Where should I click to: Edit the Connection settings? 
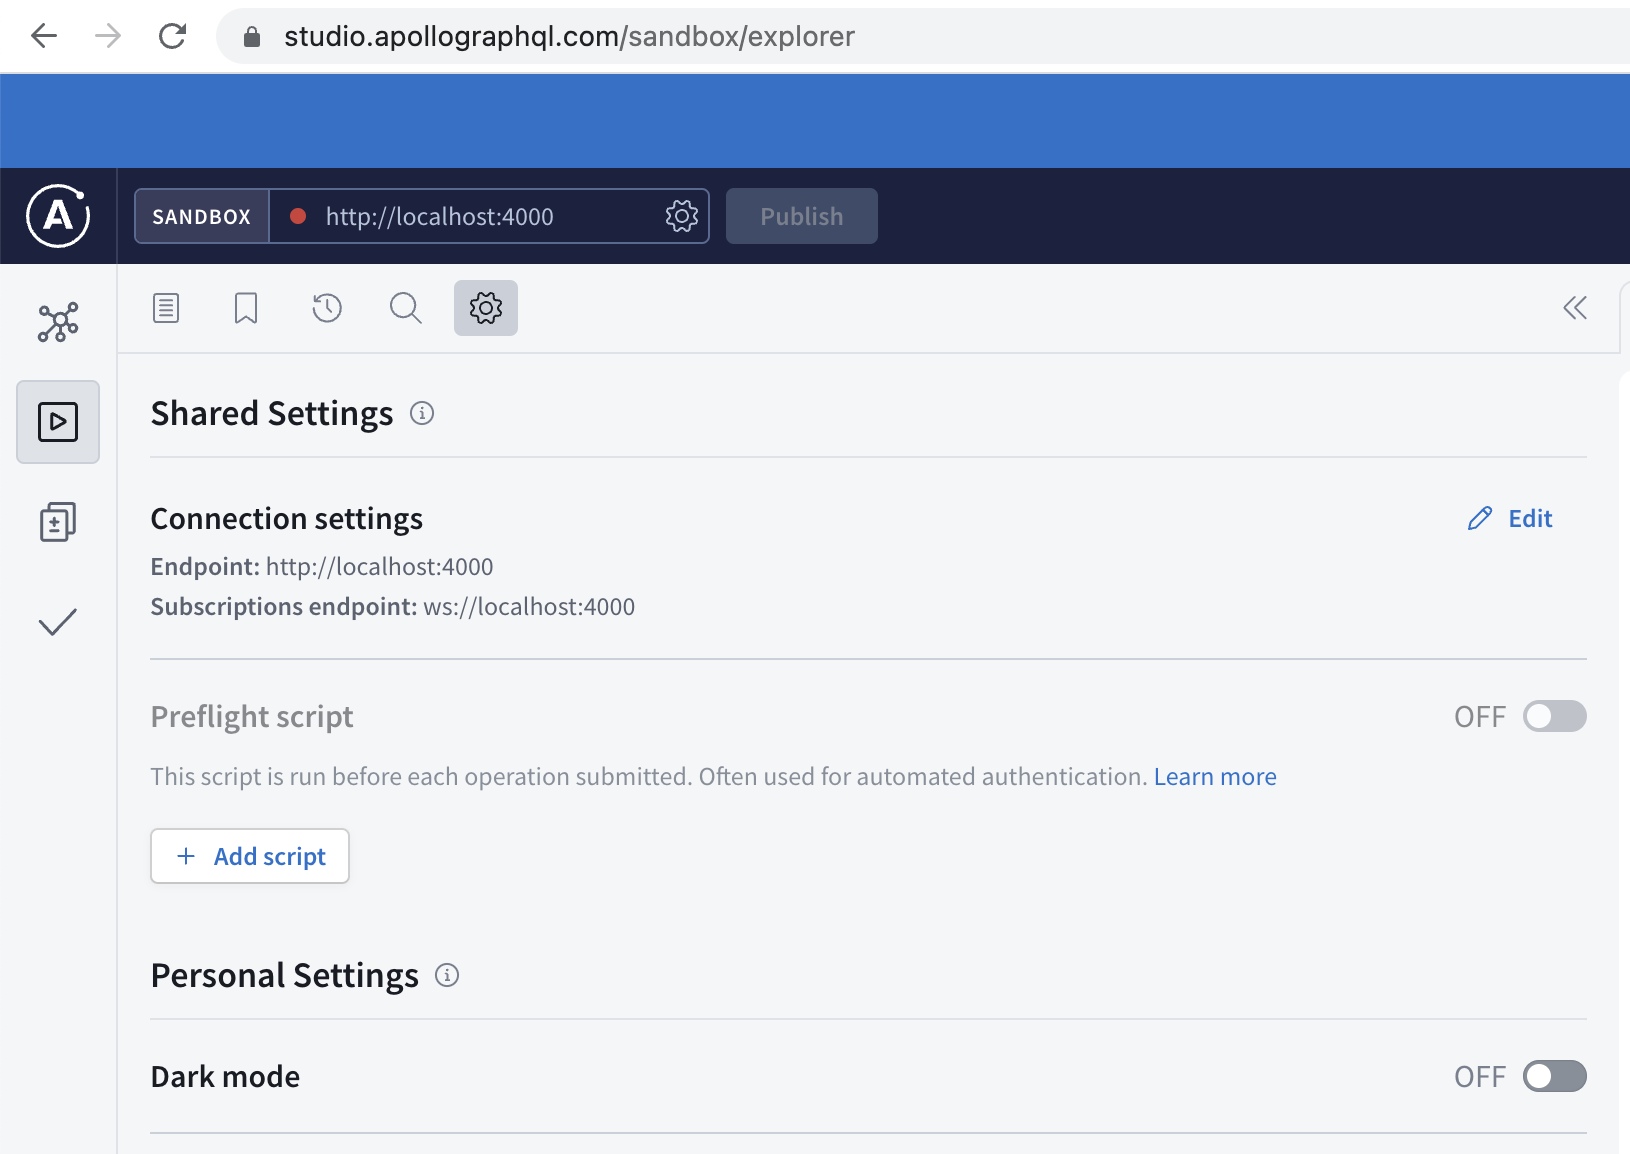pos(1510,518)
